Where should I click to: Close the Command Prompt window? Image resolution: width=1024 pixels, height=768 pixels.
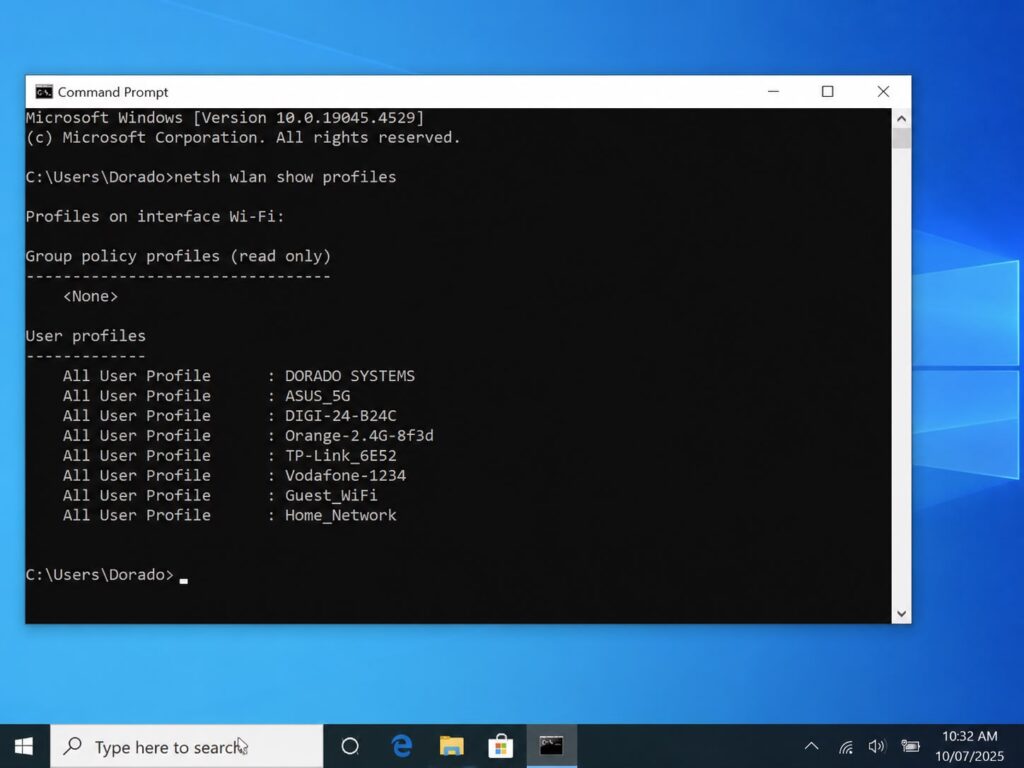883,92
